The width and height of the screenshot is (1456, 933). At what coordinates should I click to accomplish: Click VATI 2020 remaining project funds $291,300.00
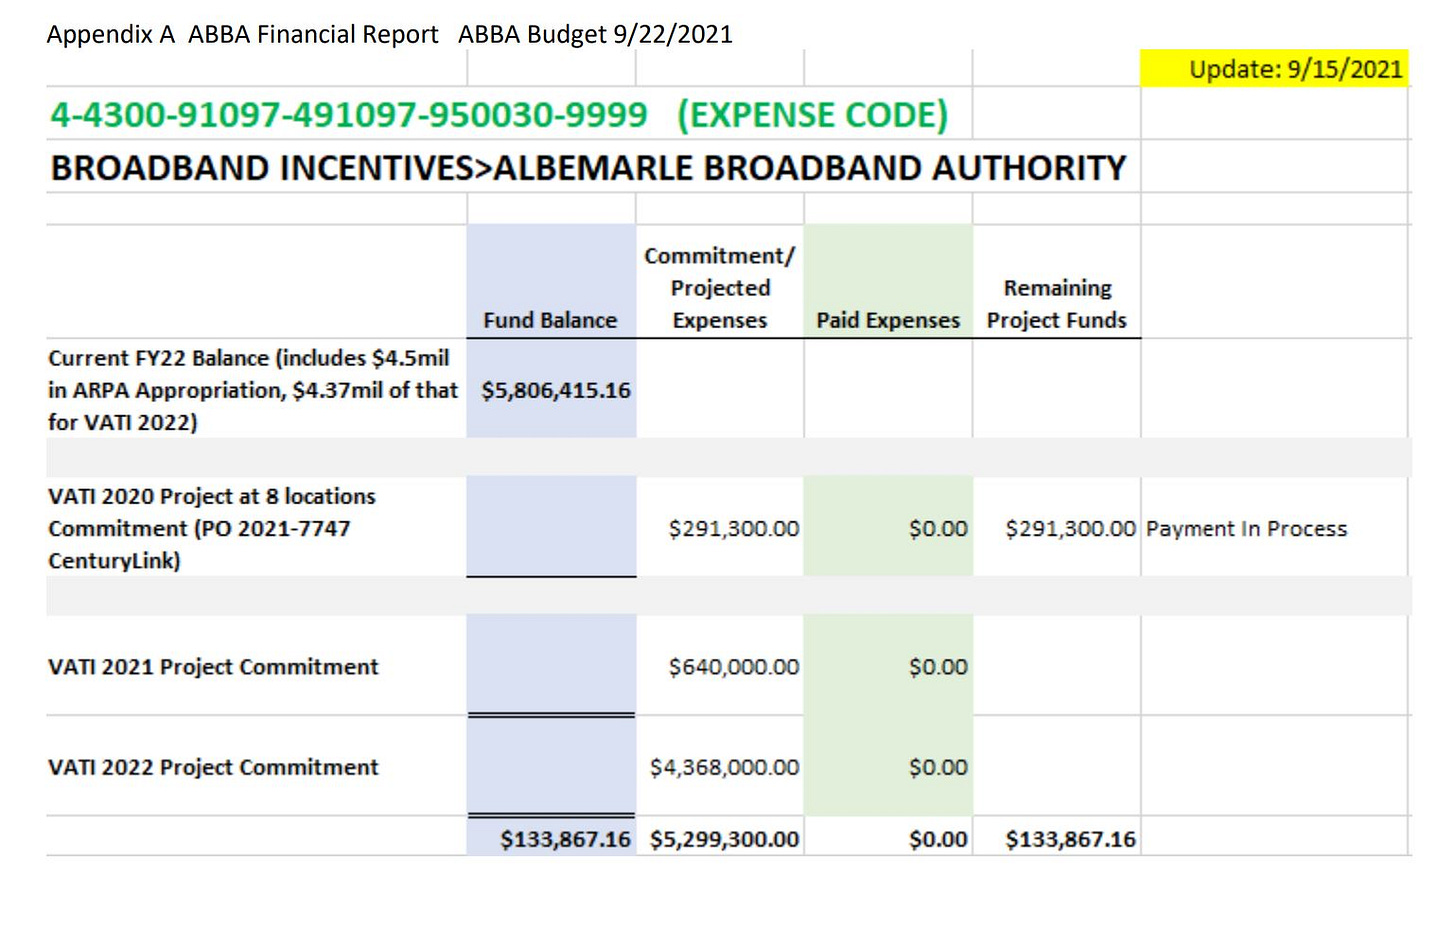pos(1070,528)
